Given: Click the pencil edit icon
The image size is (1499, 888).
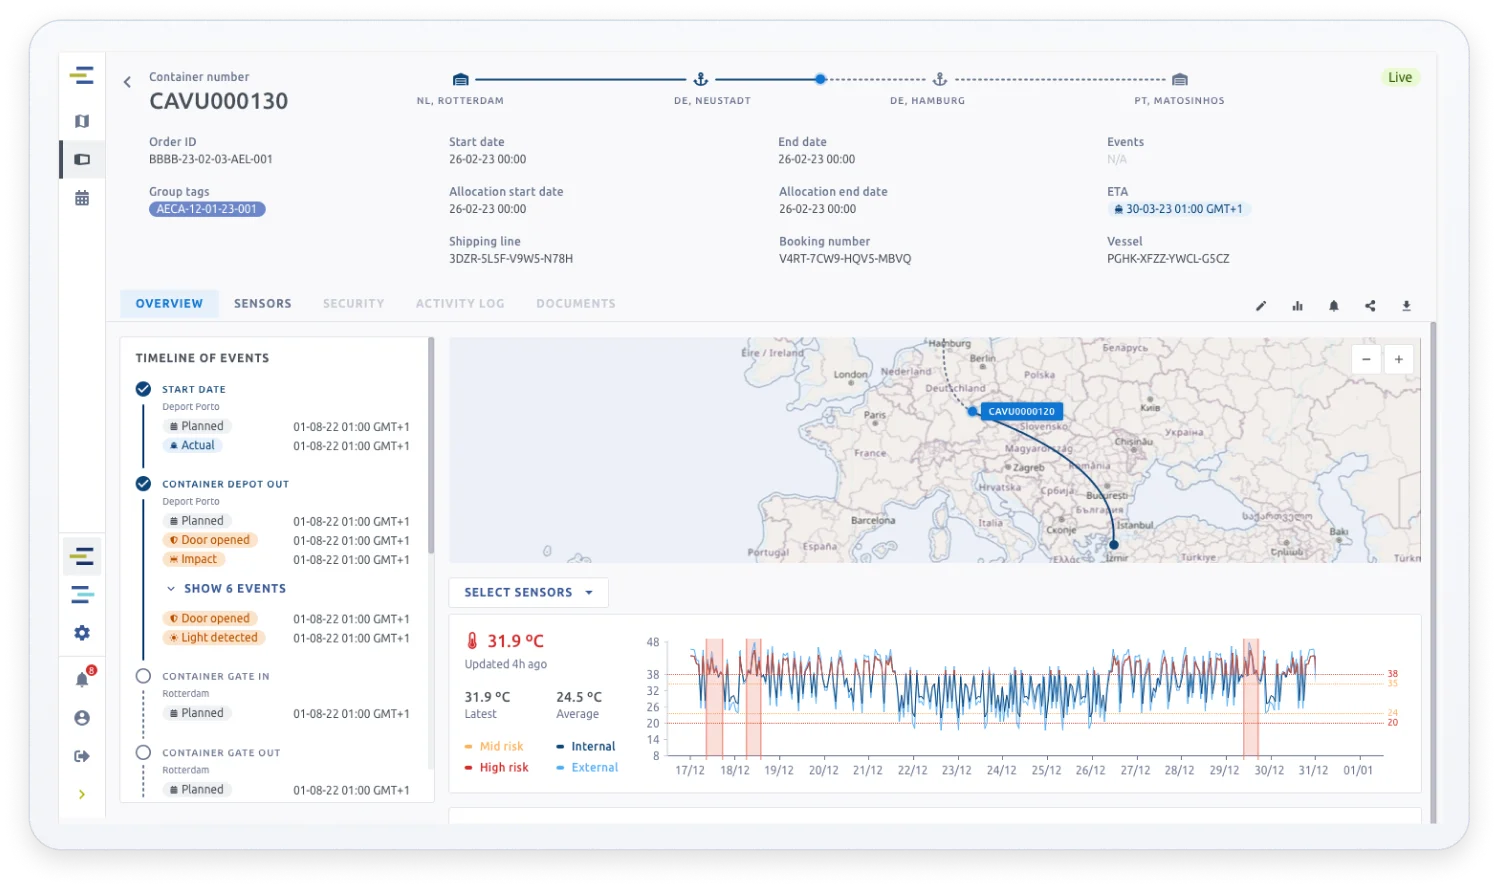Looking at the screenshot, I should pyautogui.click(x=1261, y=306).
